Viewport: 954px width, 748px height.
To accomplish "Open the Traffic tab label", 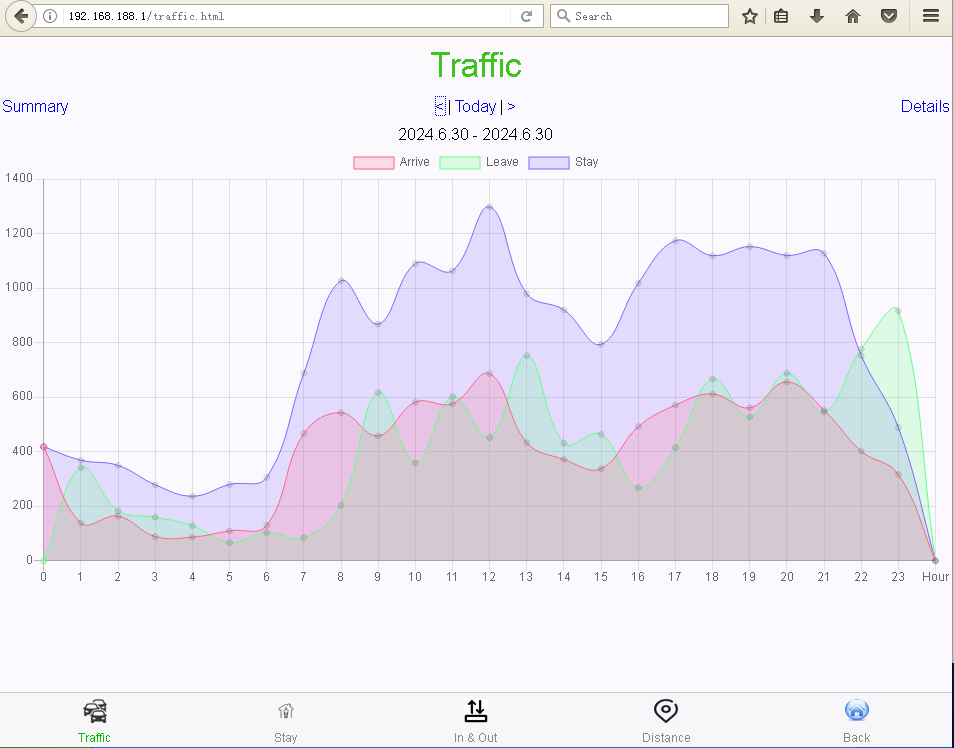I will coord(94,738).
